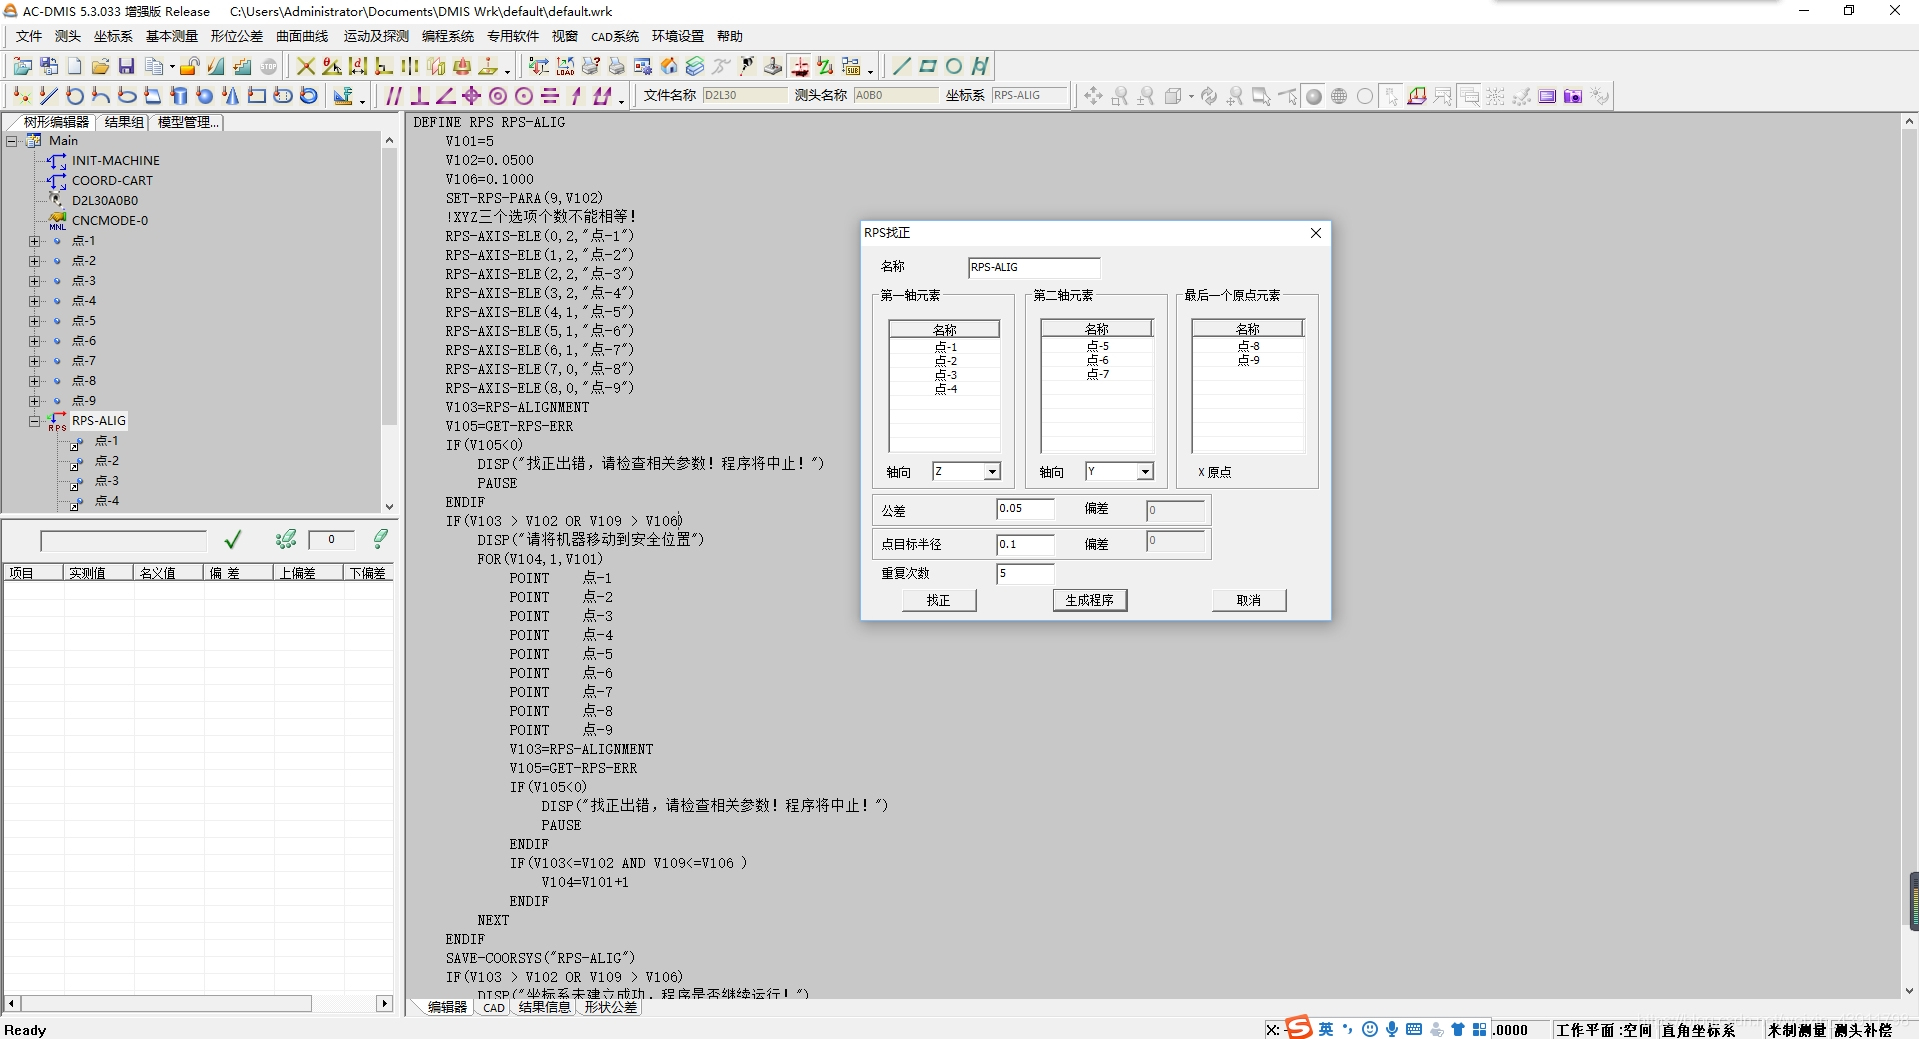Select the measure sphere tool icon
The height and width of the screenshot is (1039, 1919).
click(204, 96)
